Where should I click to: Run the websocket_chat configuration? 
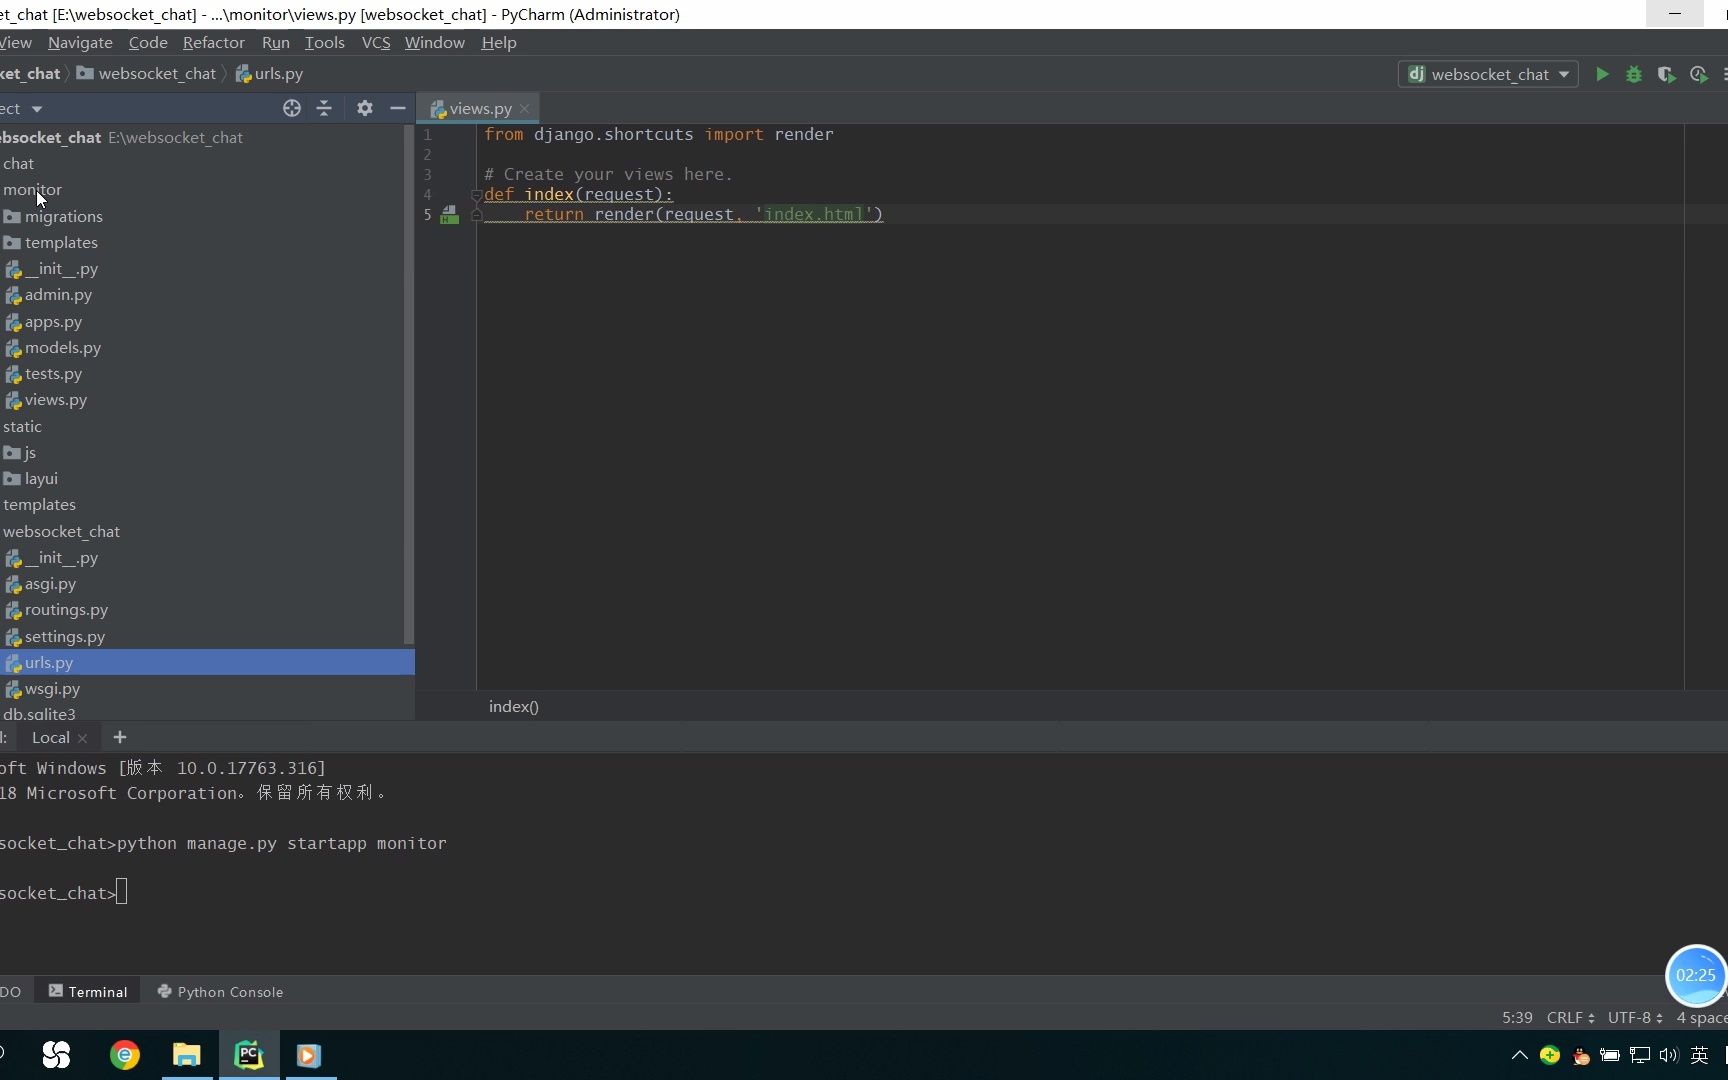pyautogui.click(x=1602, y=74)
